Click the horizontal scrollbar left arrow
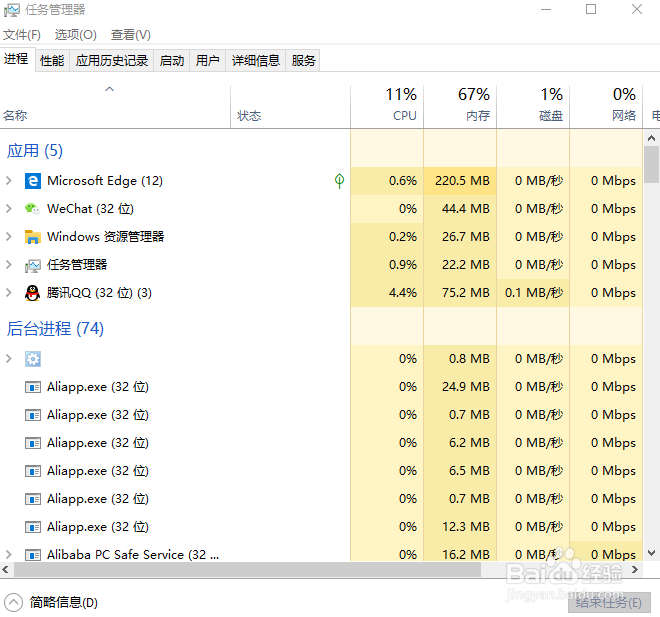The height and width of the screenshot is (617, 660). pyautogui.click(x=5, y=570)
